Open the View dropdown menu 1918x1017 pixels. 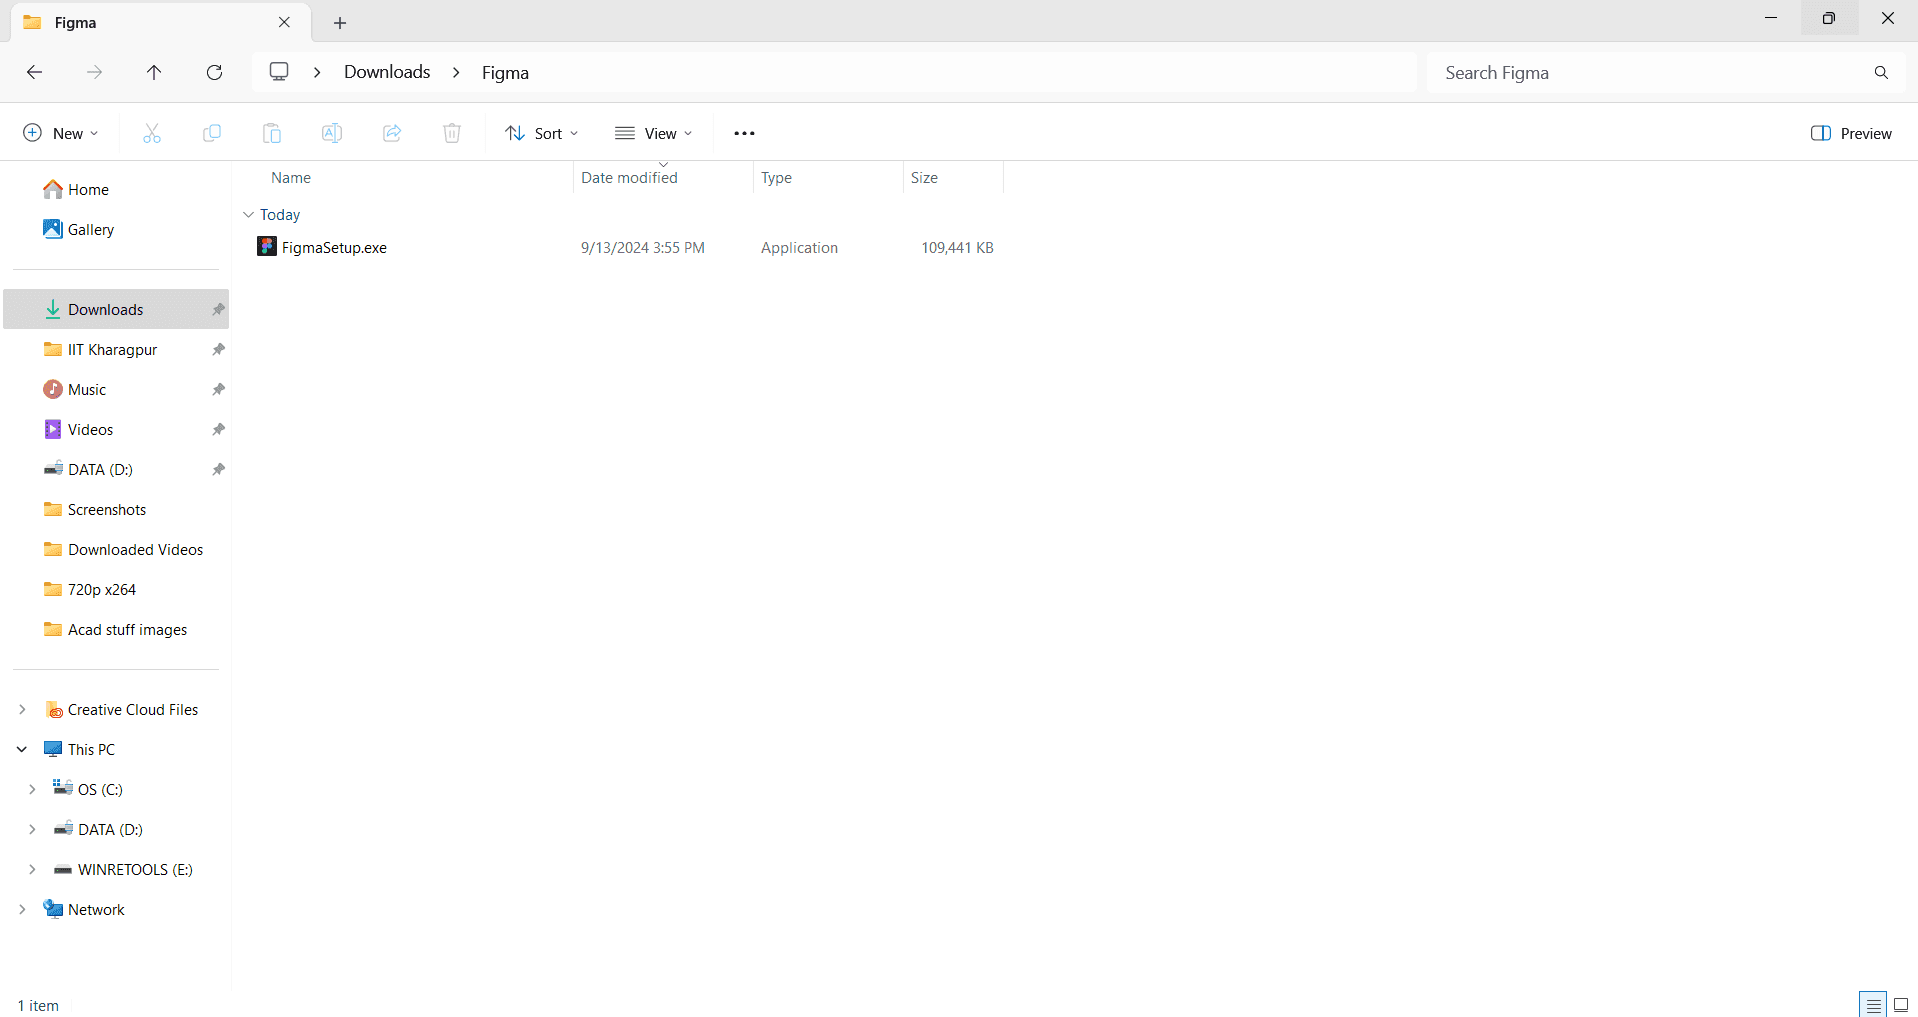click(x=654, y=132)
